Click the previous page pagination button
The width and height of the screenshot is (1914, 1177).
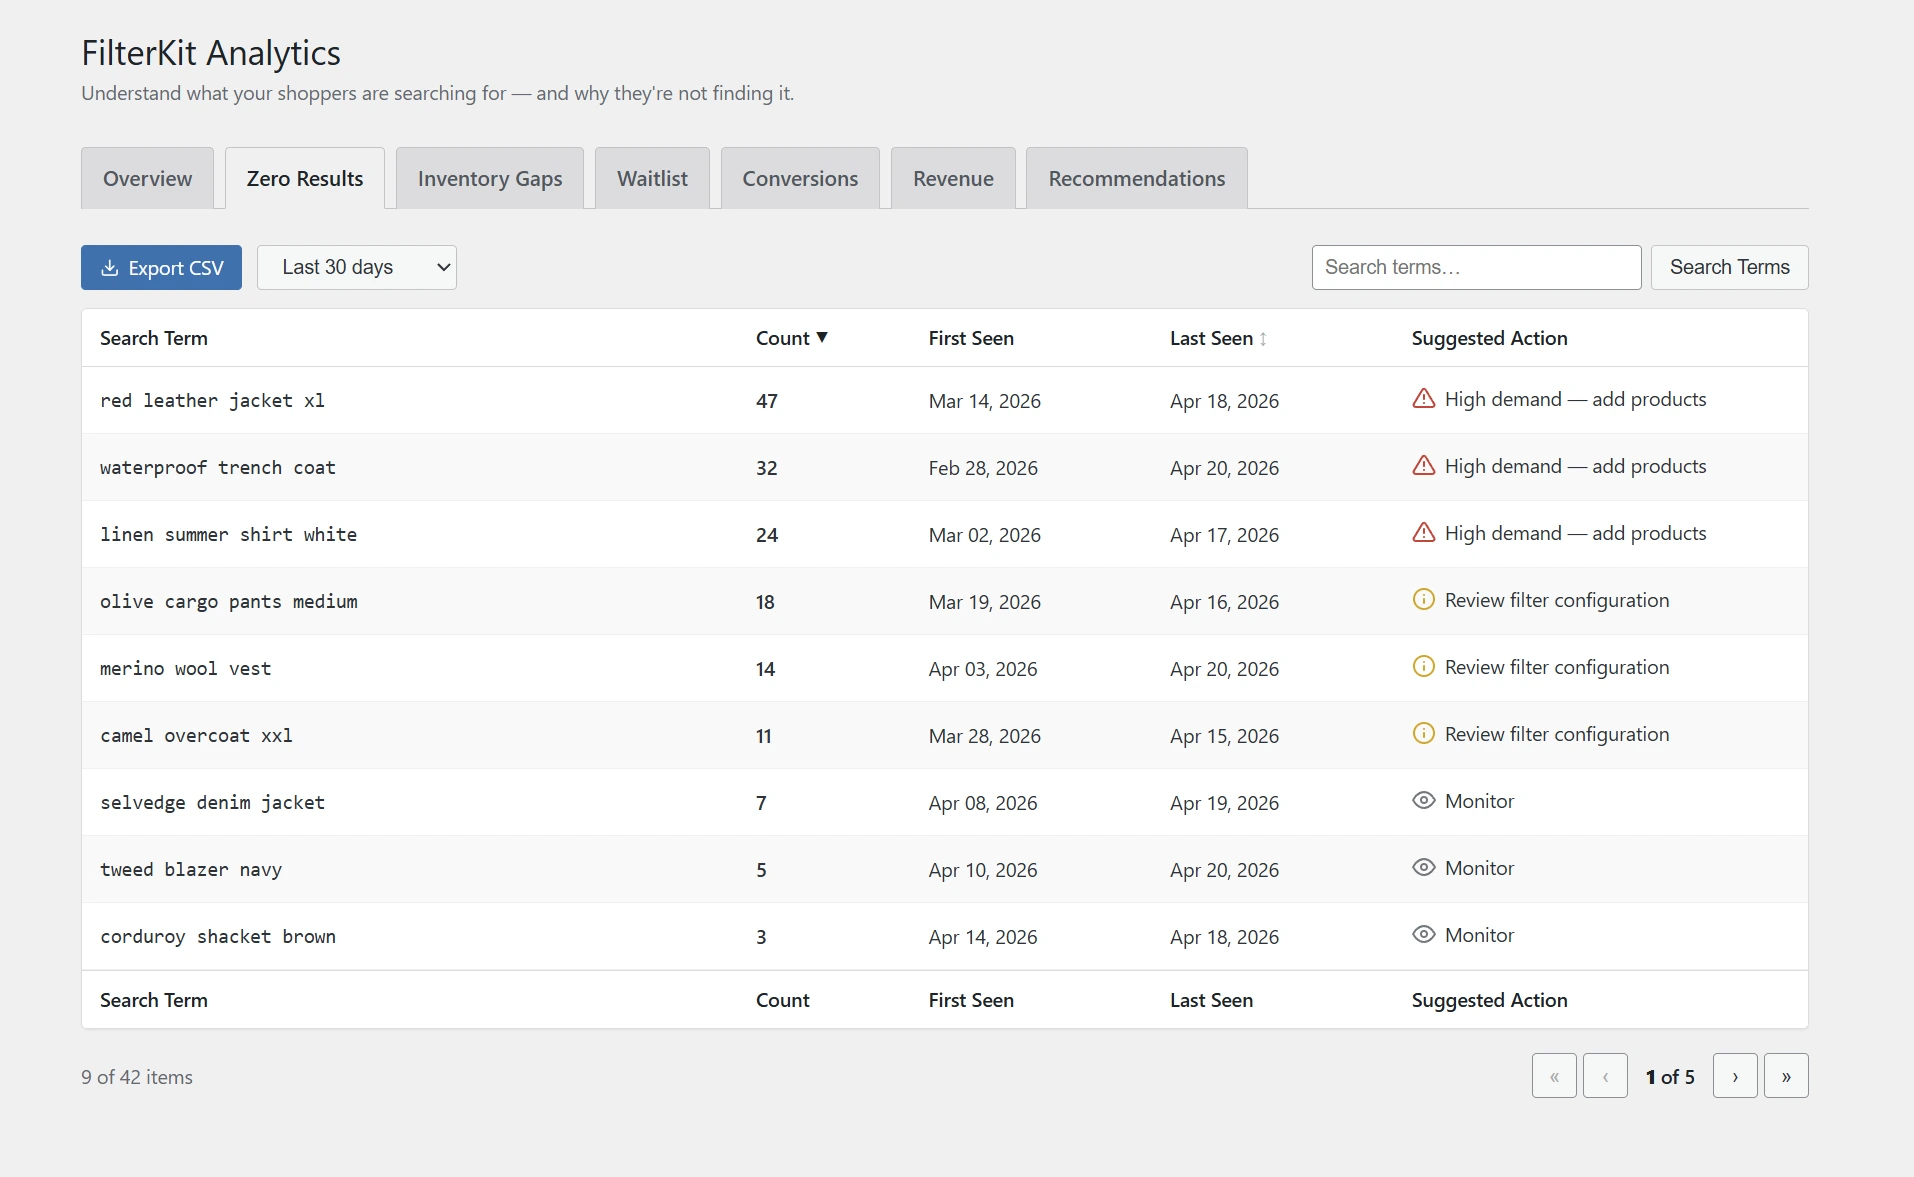click(x=1605, y=1076)
